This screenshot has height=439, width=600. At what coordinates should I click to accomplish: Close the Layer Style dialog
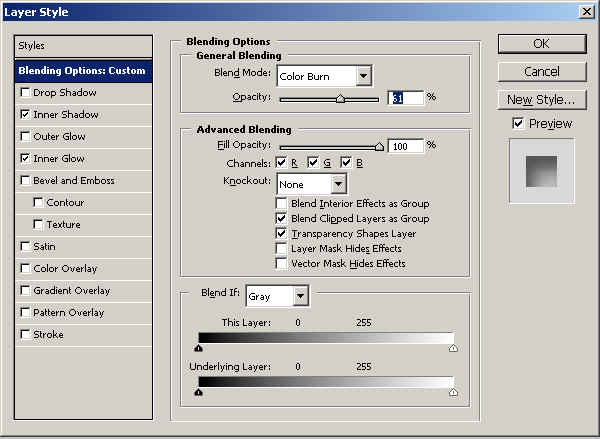pos(587,11)
